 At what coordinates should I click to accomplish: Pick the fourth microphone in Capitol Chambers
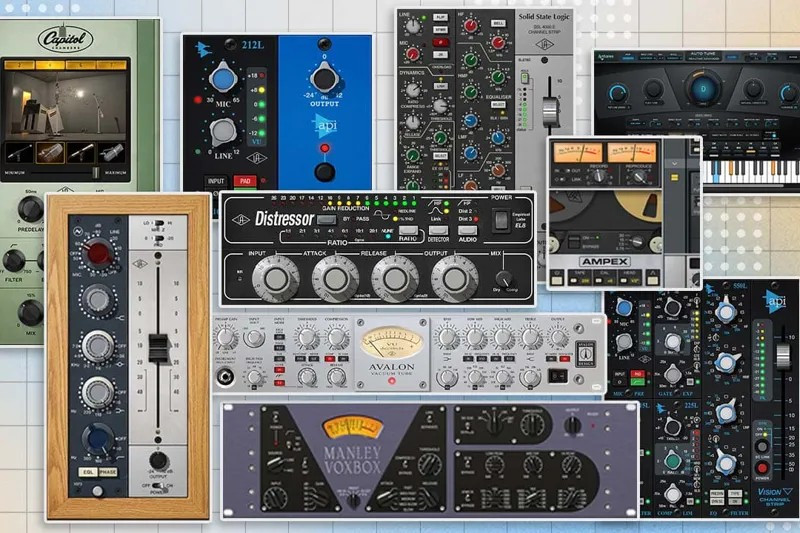click(112, 153)
